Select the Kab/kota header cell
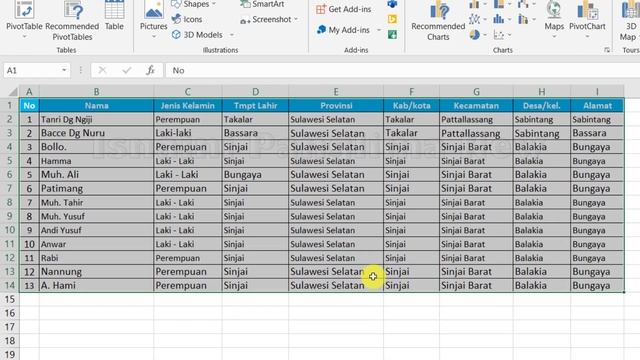This screenshot has width=640, height=360. coord(411,105)
